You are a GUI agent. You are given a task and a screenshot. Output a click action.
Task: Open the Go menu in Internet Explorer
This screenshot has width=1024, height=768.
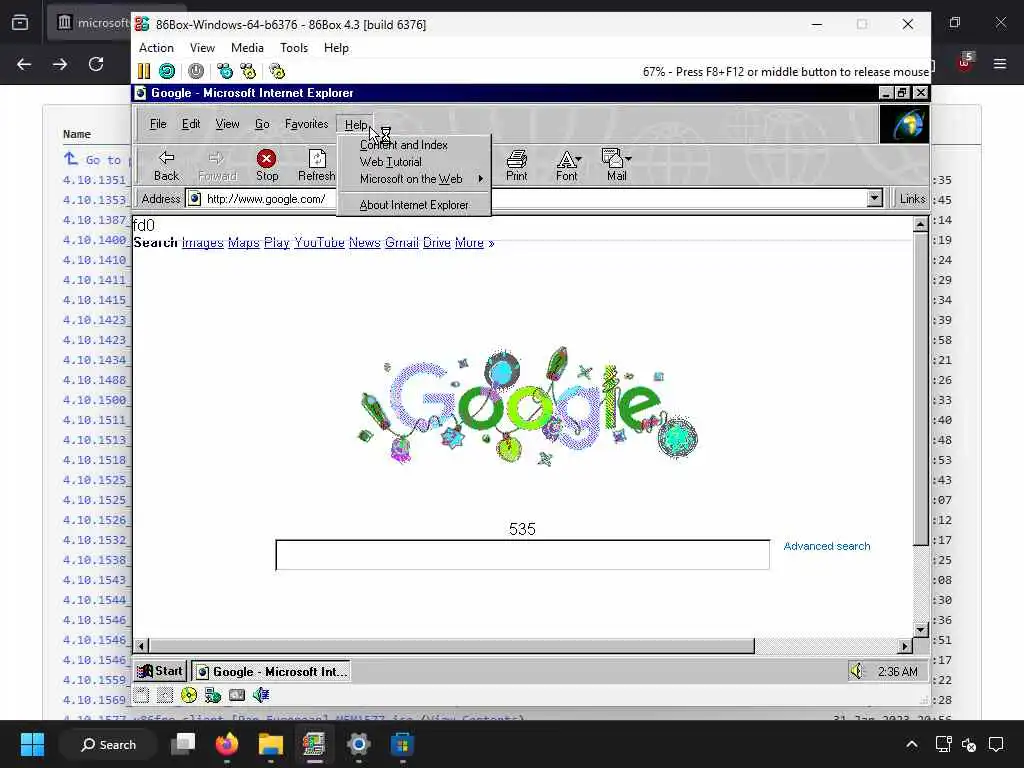[262, 124]
